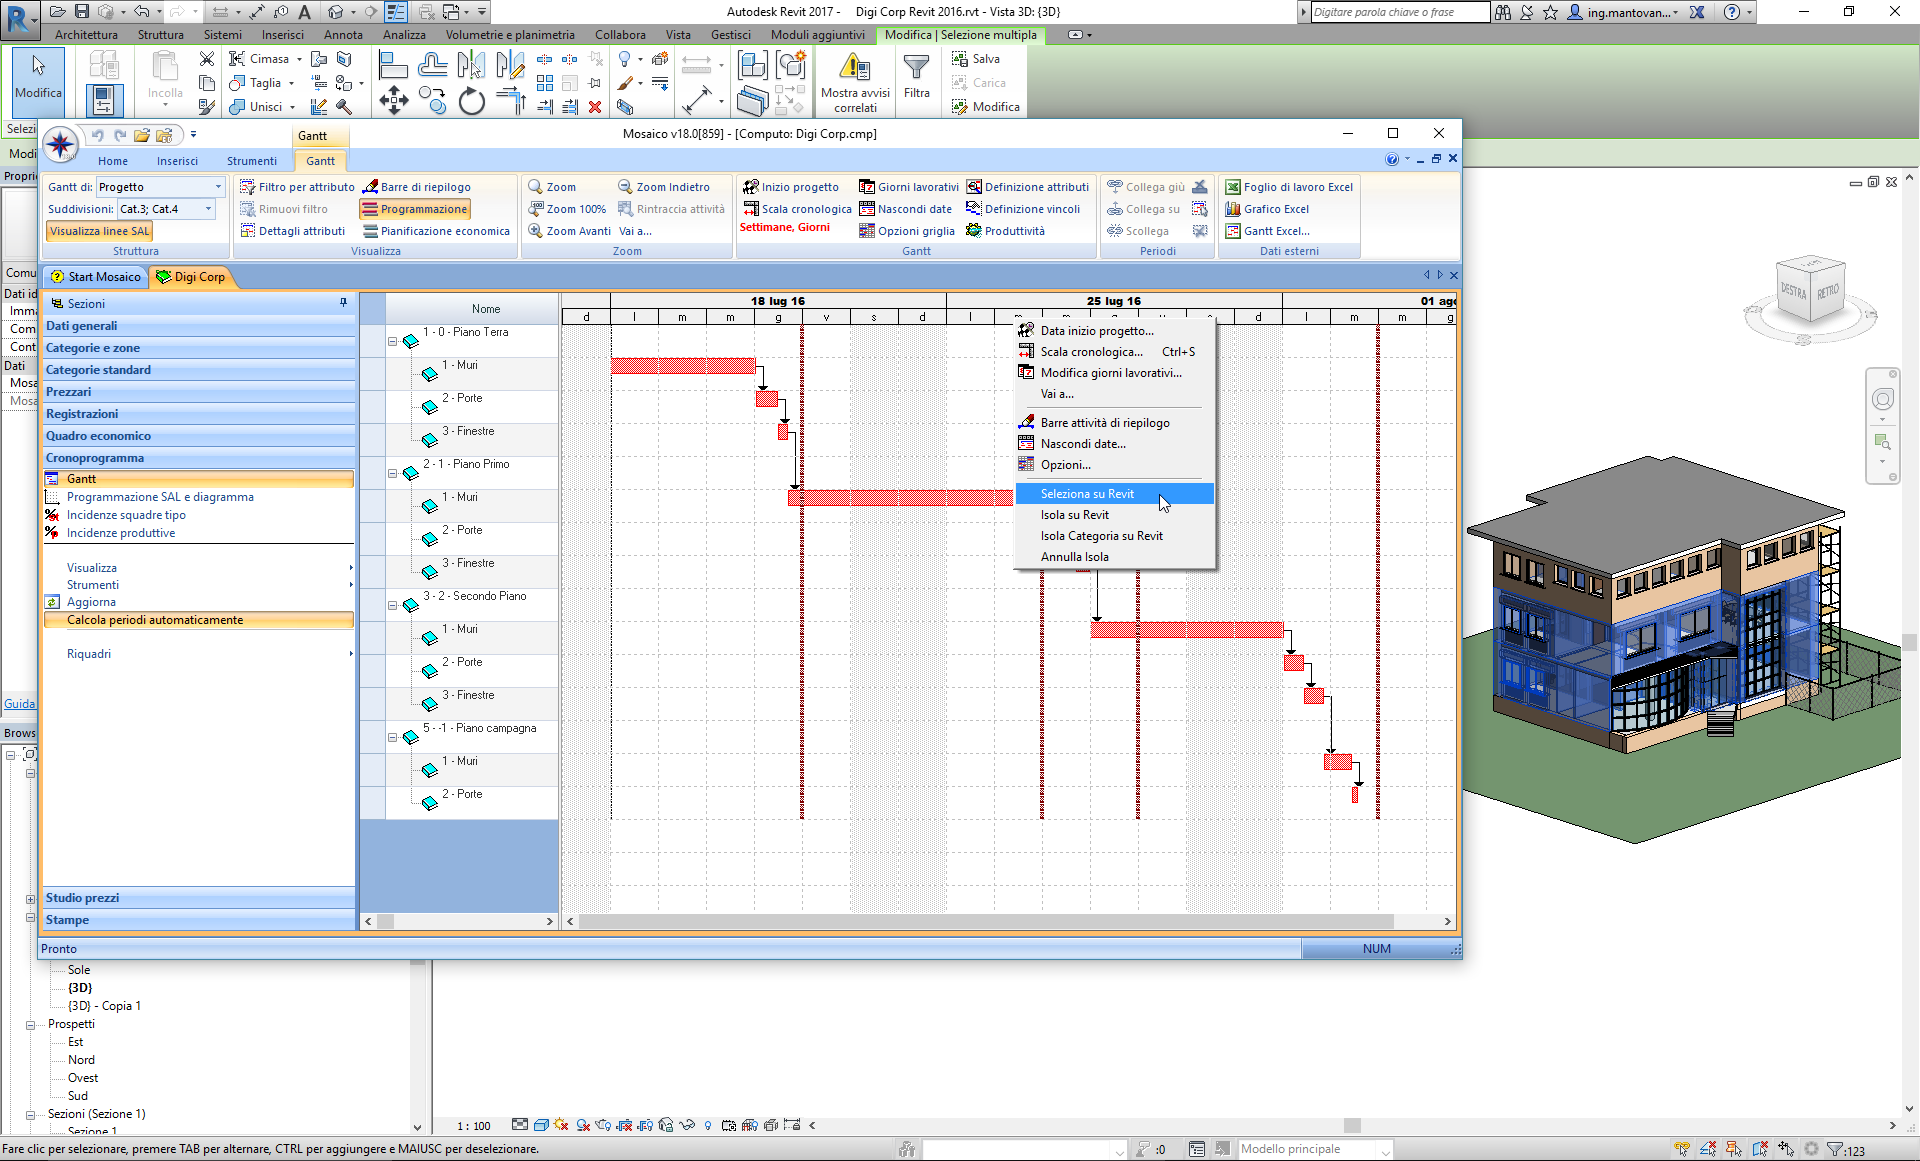
Task: Open the Gantt di Progetto dropdown
Action: (218, 187)
